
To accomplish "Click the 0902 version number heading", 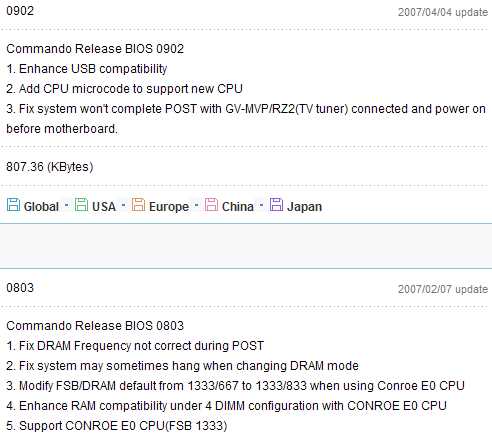I will click(20, 11).
